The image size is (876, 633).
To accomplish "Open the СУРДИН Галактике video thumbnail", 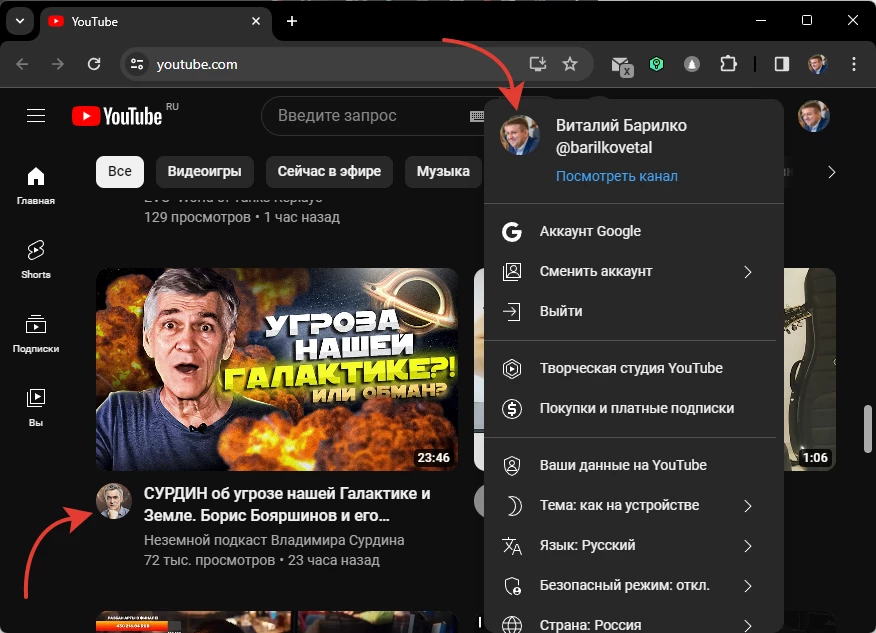I will click(277, 369).
